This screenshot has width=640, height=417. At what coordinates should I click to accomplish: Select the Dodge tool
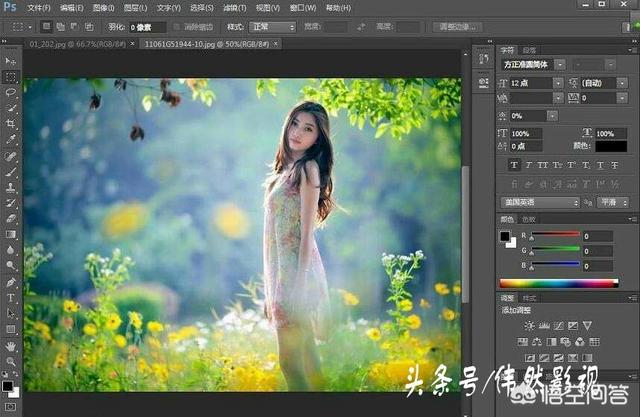10,266
